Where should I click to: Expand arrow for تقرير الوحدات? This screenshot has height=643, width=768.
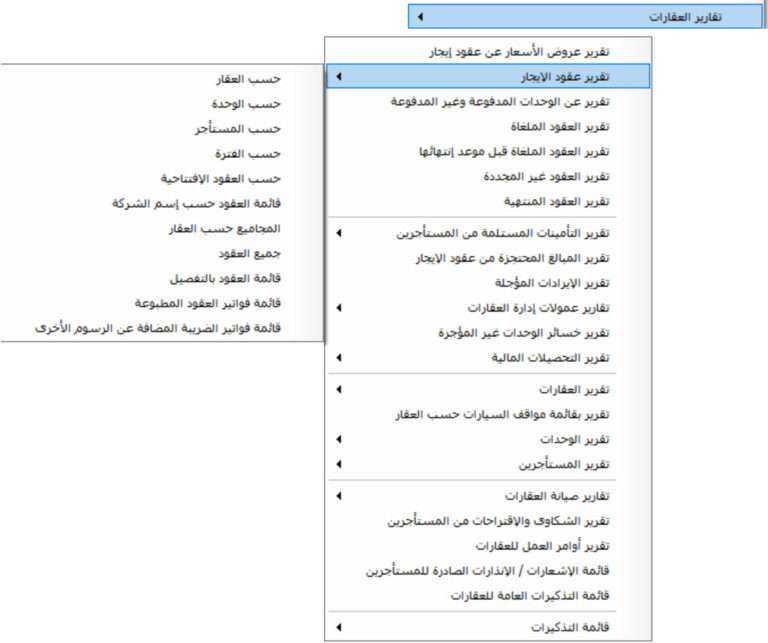[x=339, y=440]
